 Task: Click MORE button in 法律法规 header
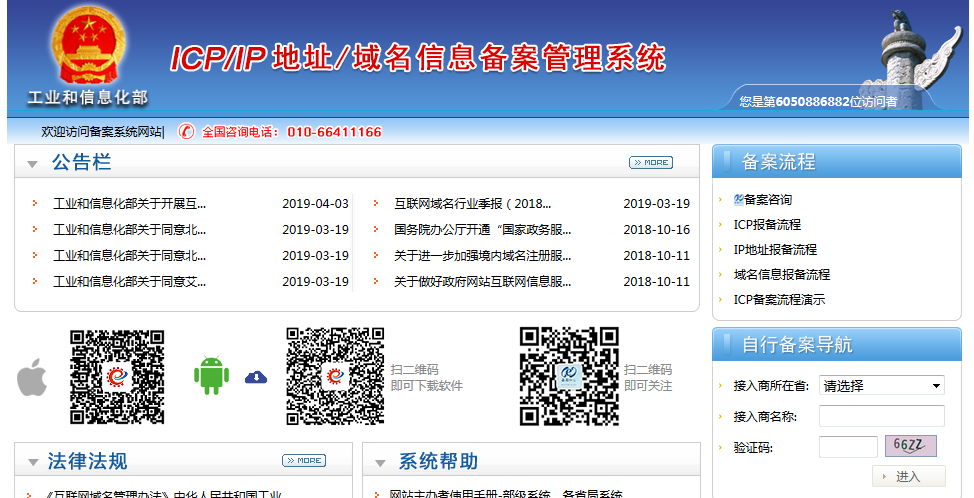pyautogui.click(x=304, y=461)
